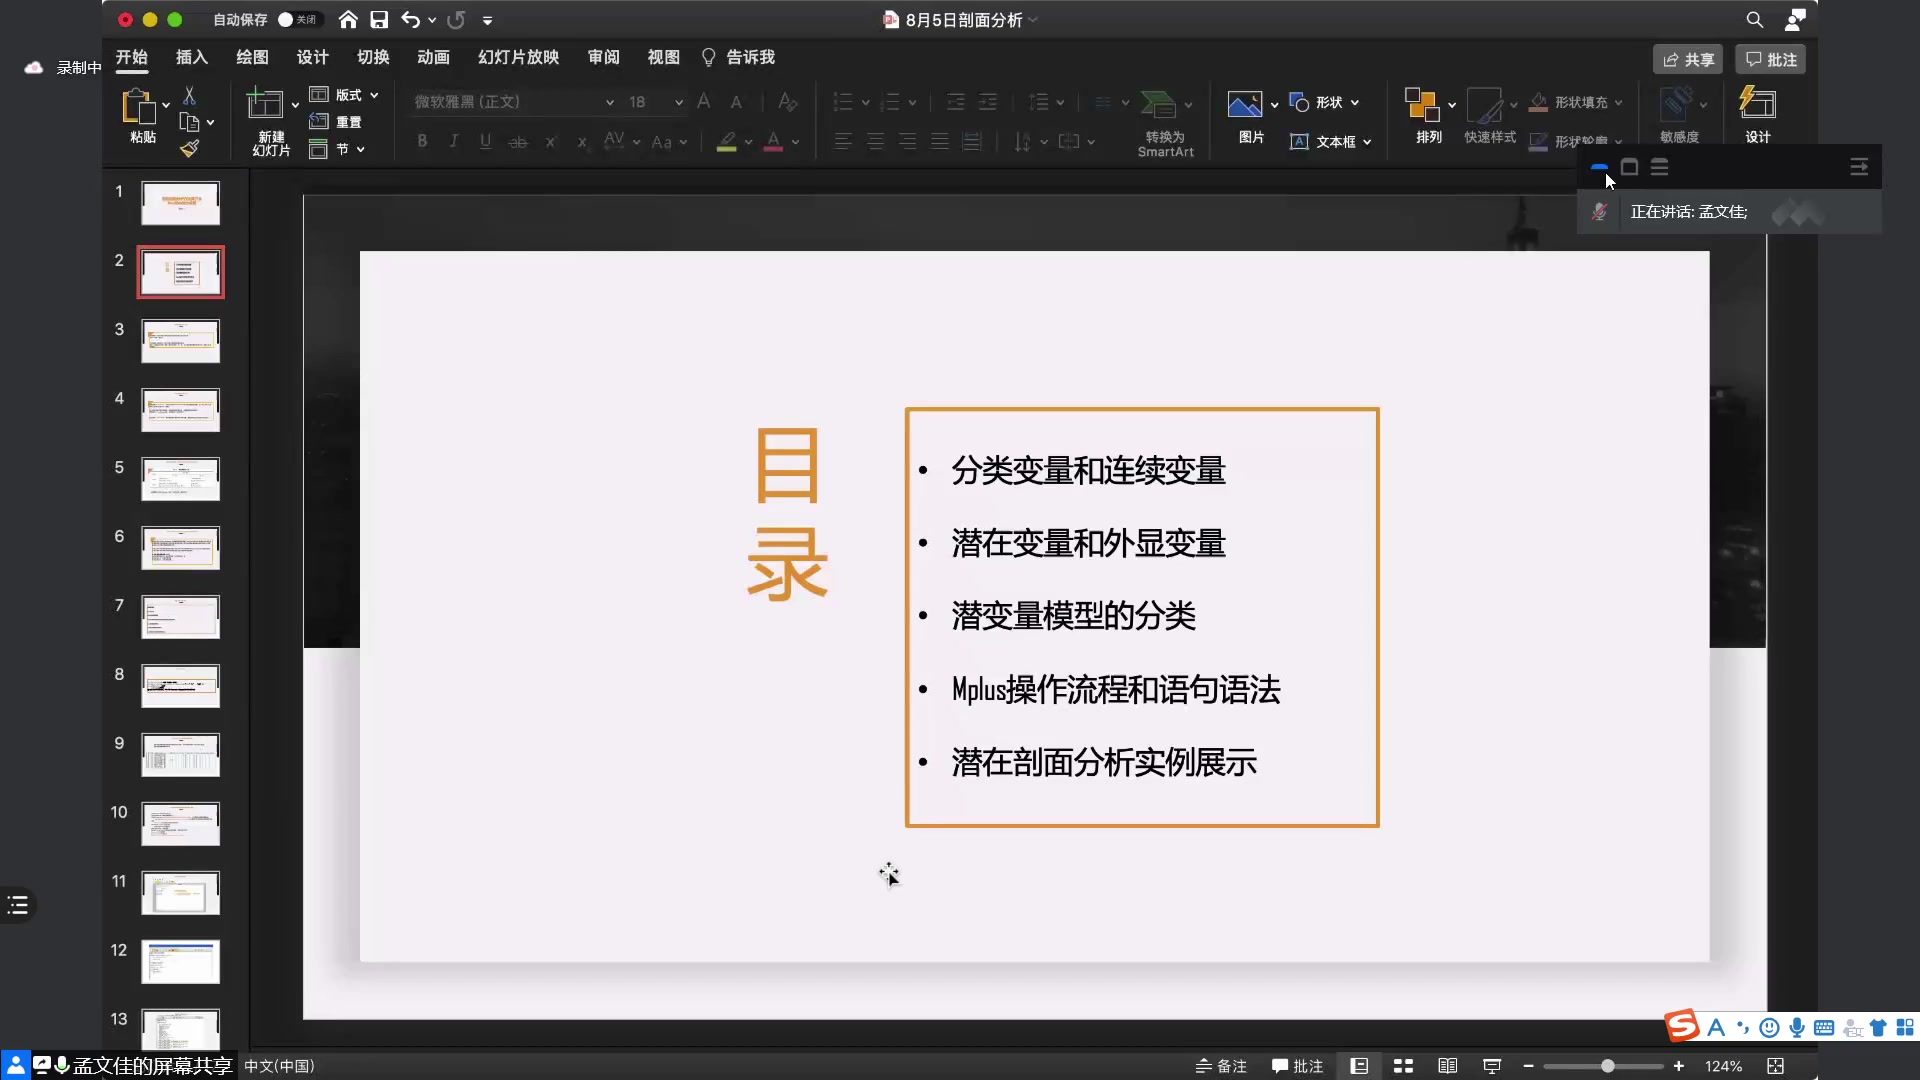The image size is (1920, 1080).
Task: Open the font size 18 dropdown
Action: 678,102
